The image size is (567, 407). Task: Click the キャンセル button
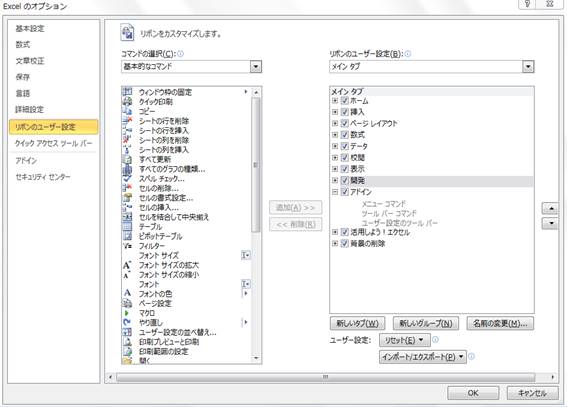coord(532,393)
